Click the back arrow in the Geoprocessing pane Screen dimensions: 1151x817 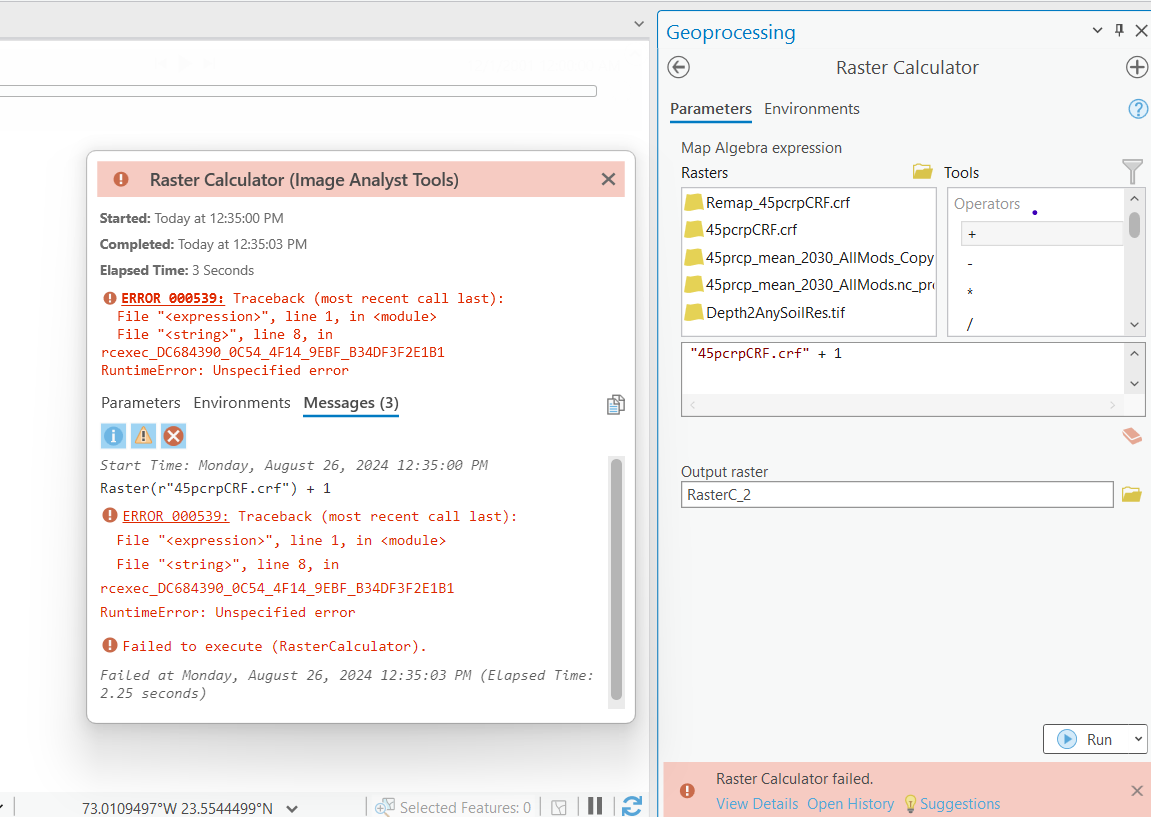[x=678, y=67]
